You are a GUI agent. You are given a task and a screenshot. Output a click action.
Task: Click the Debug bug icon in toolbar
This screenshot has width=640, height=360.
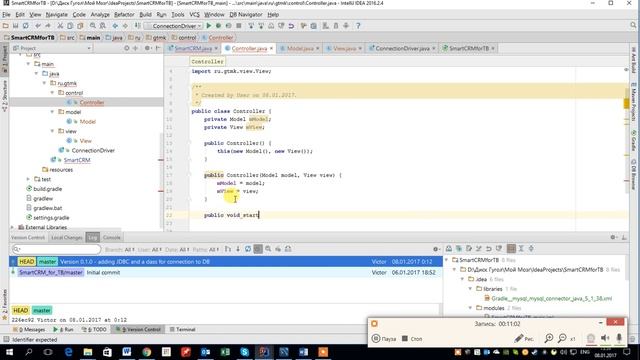[x=218, y=26]
